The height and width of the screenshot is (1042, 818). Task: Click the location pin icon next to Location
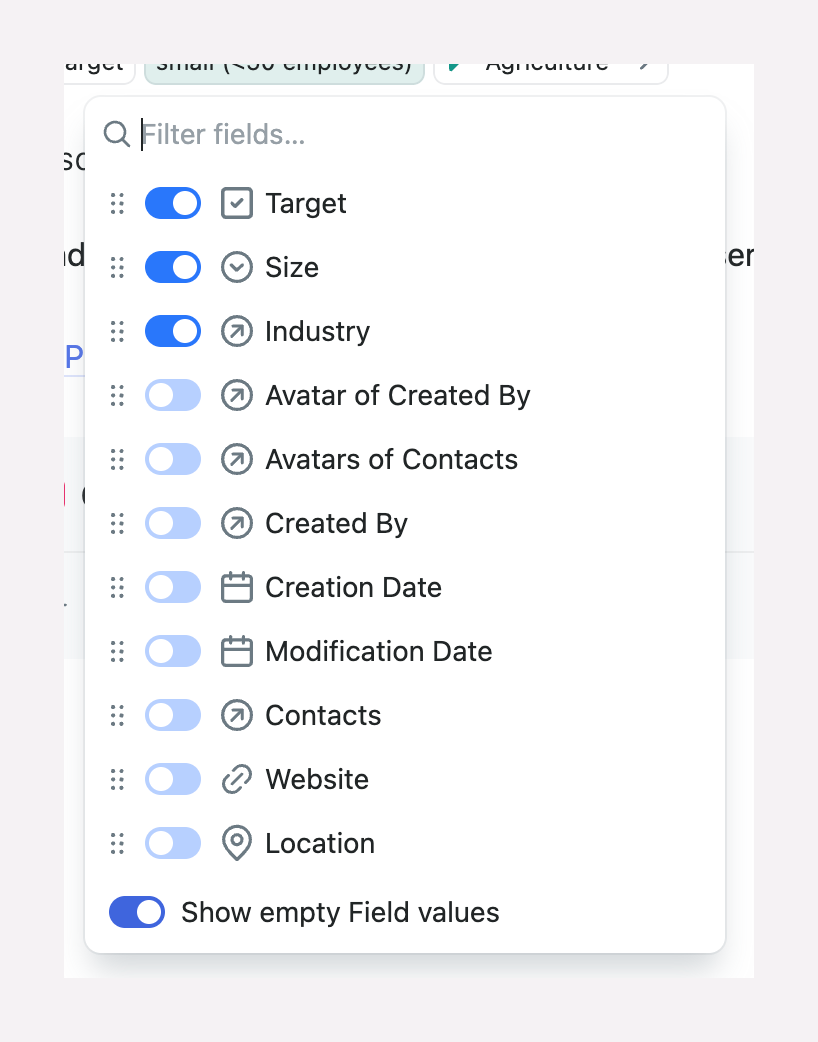tap(237, 843)
